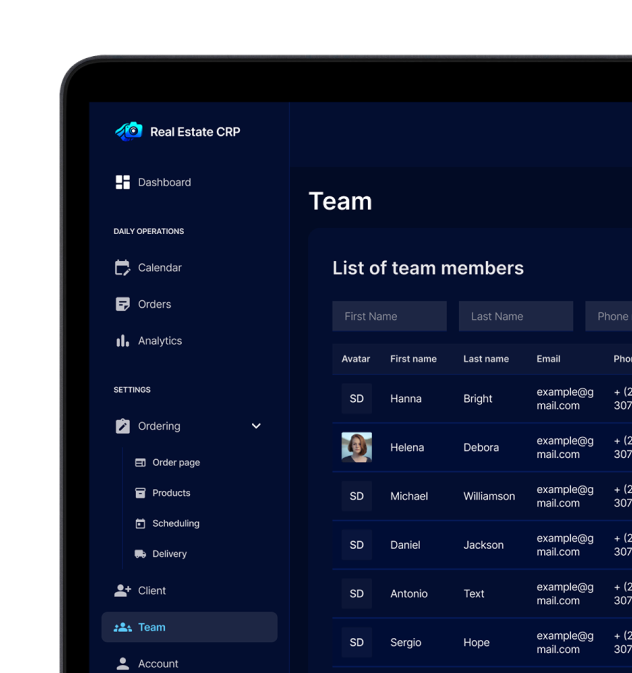632x673 pixels.
Task: Collapse the Ordering submenu chevron
Action: [256, 426]
